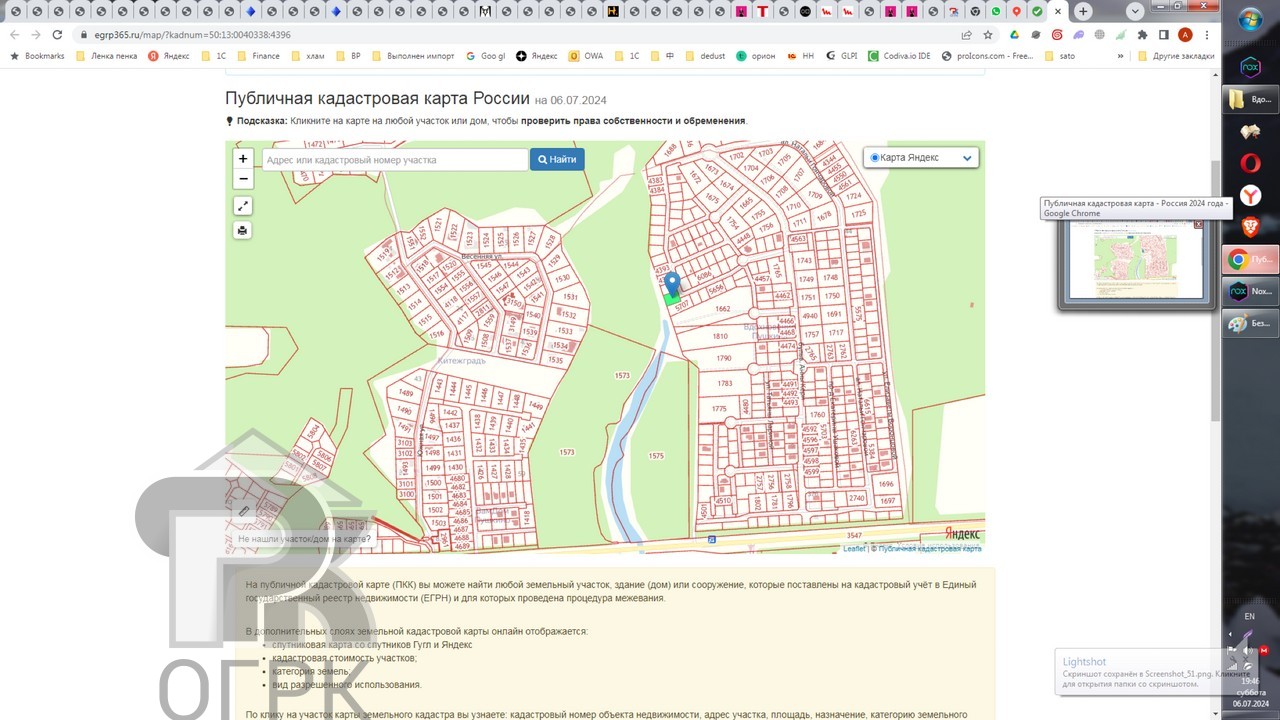This screenshot has height=720, width=1280.
Task: Open Chrome three-dot menu
Action: (x=1207, y=34)
